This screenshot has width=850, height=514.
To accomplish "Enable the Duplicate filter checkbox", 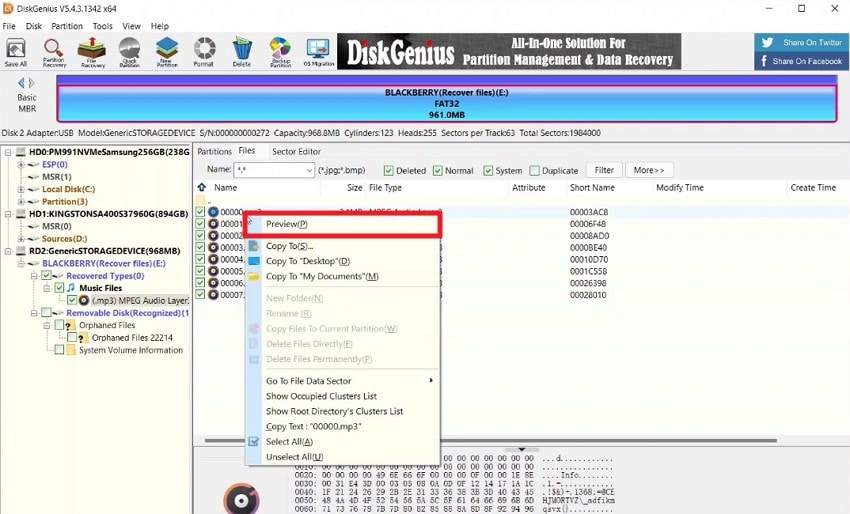I will [x=535, y=171].
